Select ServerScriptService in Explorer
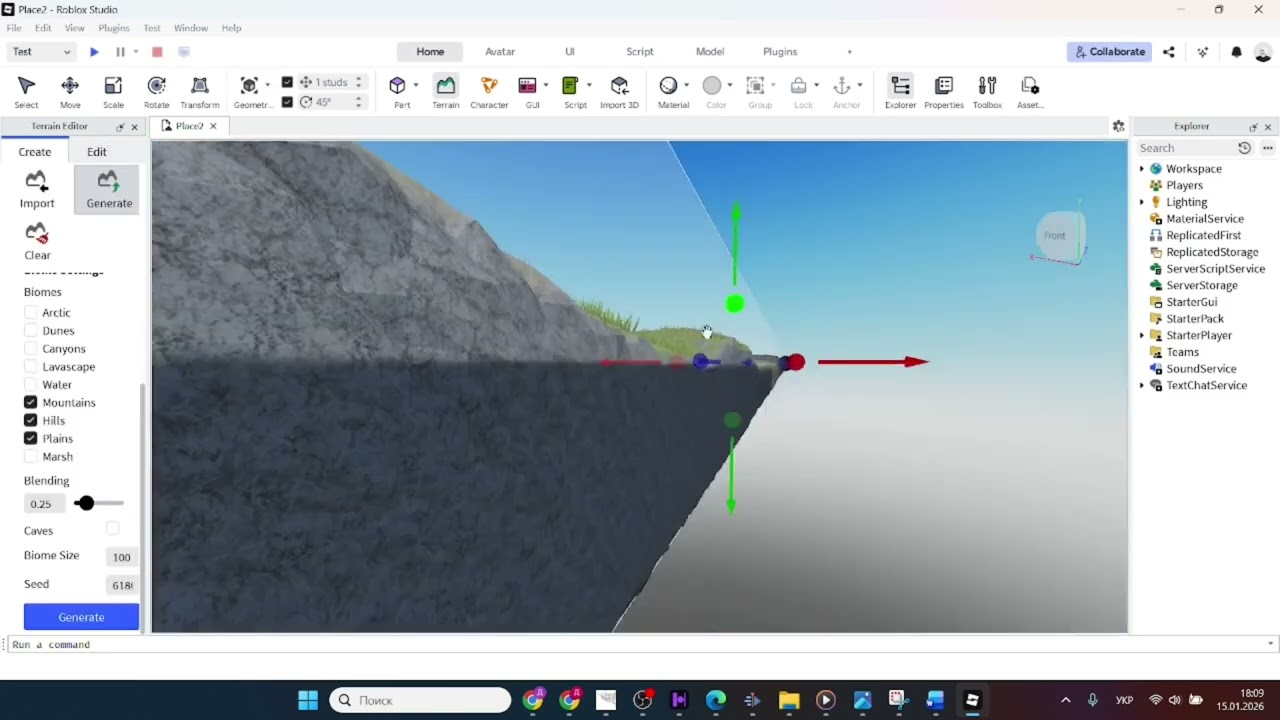1280x720 pixels. click(1215, 269)
